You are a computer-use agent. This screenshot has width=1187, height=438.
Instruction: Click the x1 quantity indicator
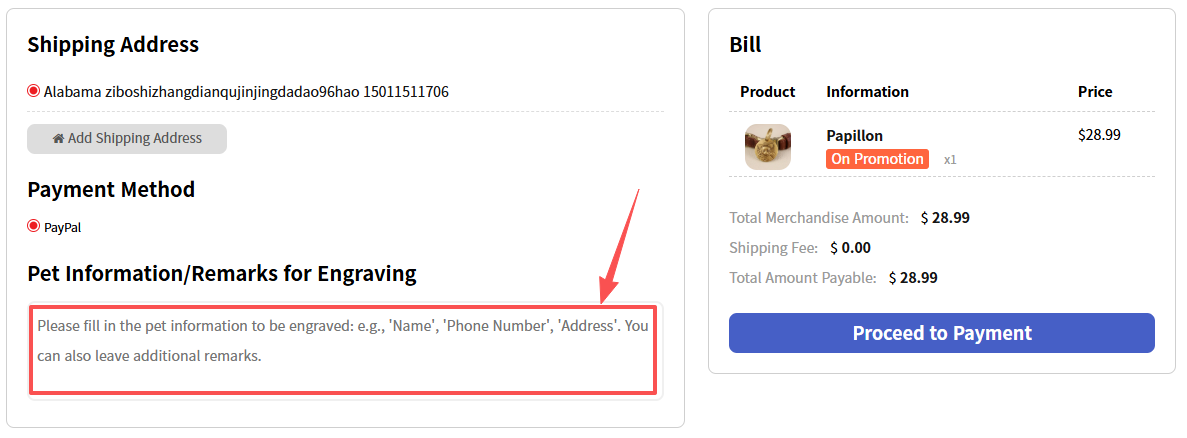click(x=950, y=160)
